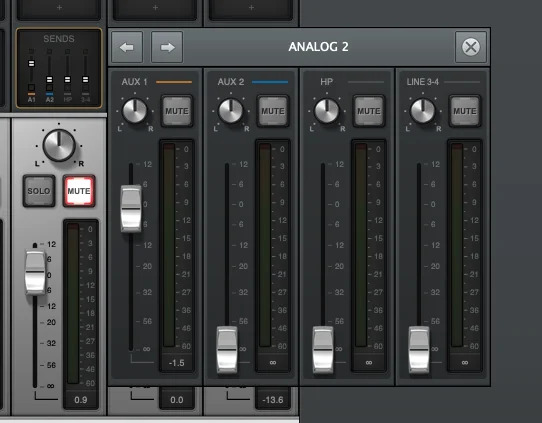542x423 pixels.
Task: Click the SENDS panel title
Action: click(59, 39)
